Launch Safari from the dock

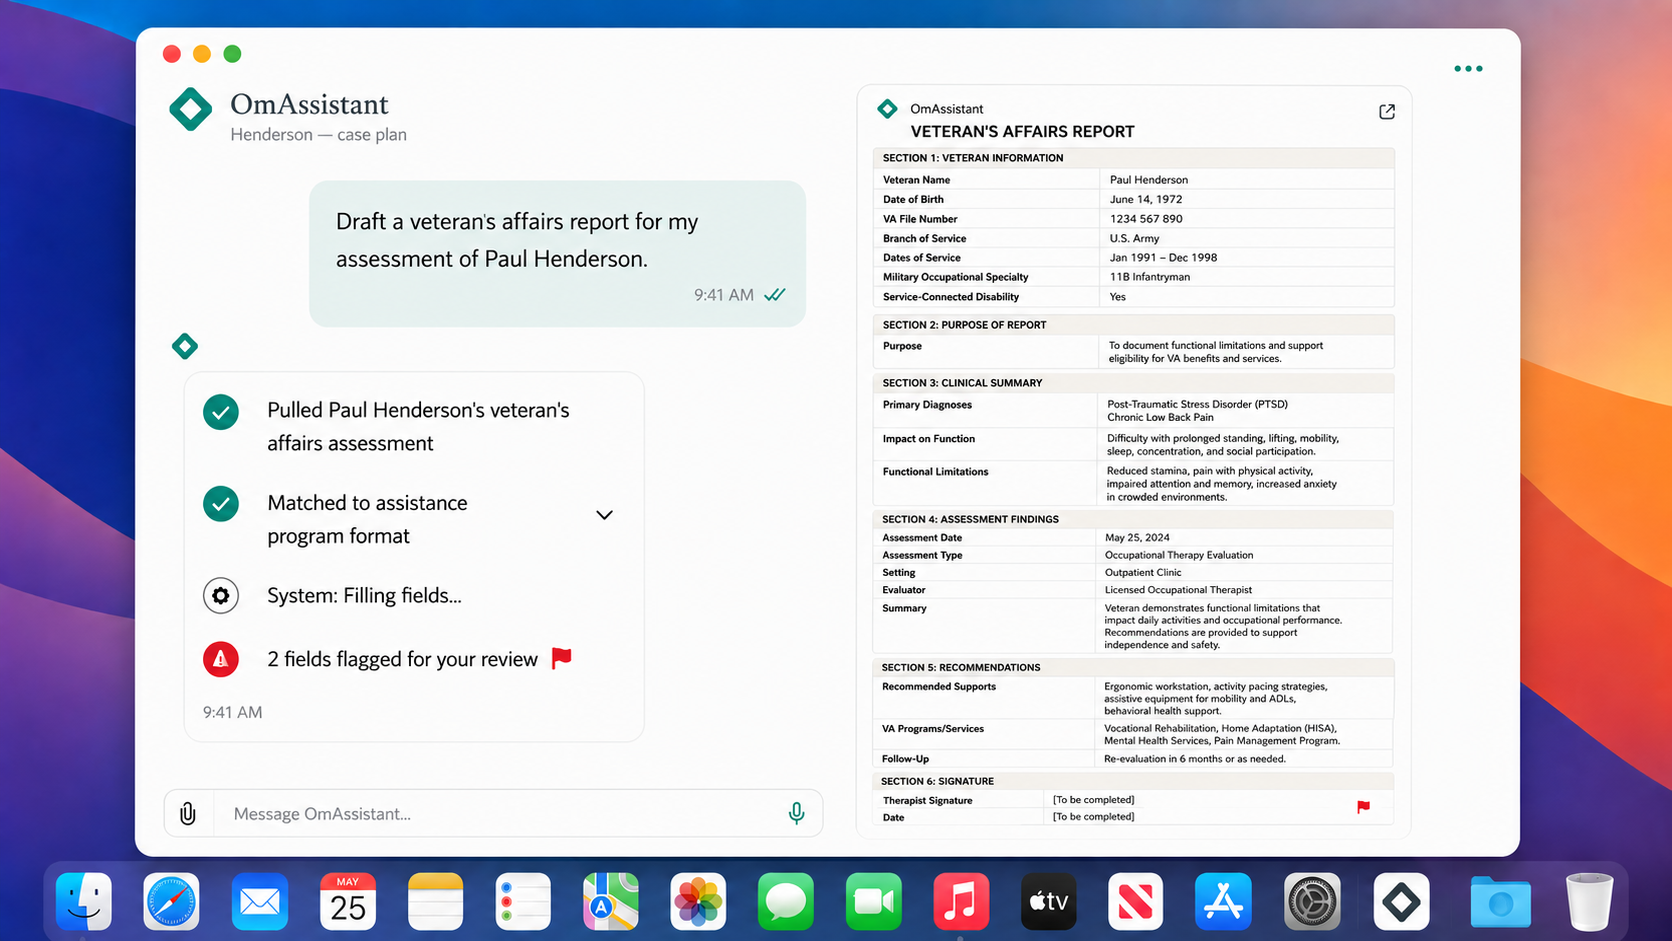click(x=171, y=901)
